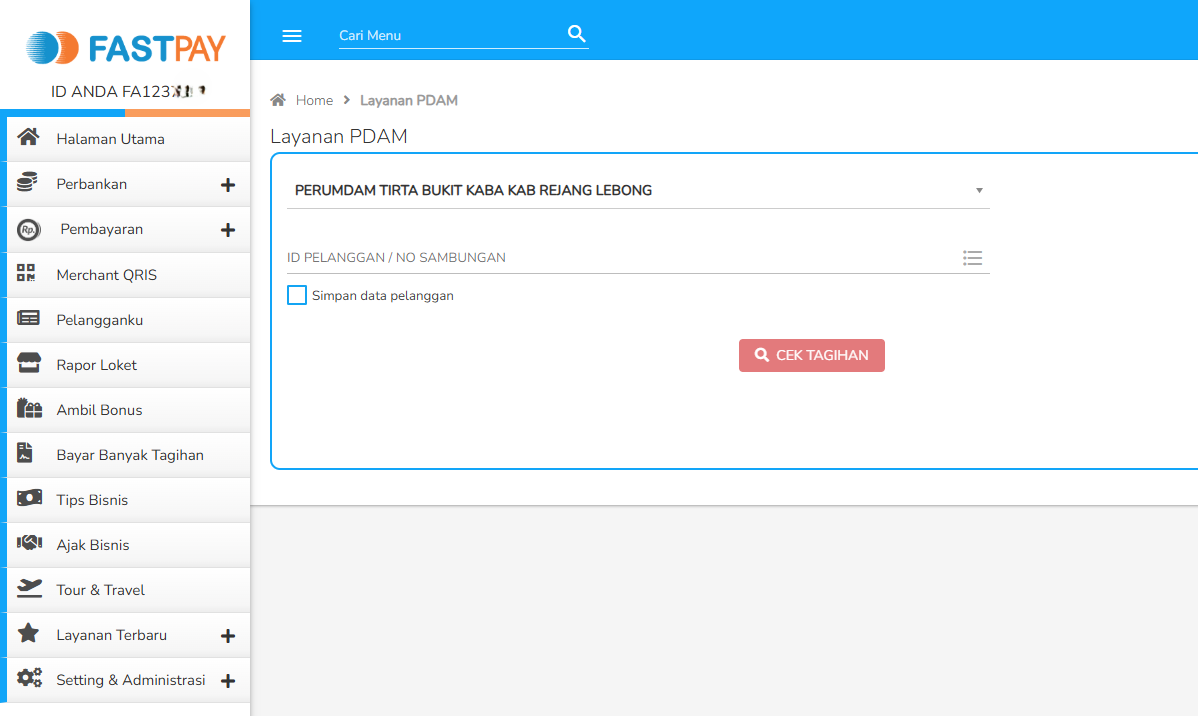
Task: Switch to the Pelangganku menu item
Action: (x=100, y=319)
